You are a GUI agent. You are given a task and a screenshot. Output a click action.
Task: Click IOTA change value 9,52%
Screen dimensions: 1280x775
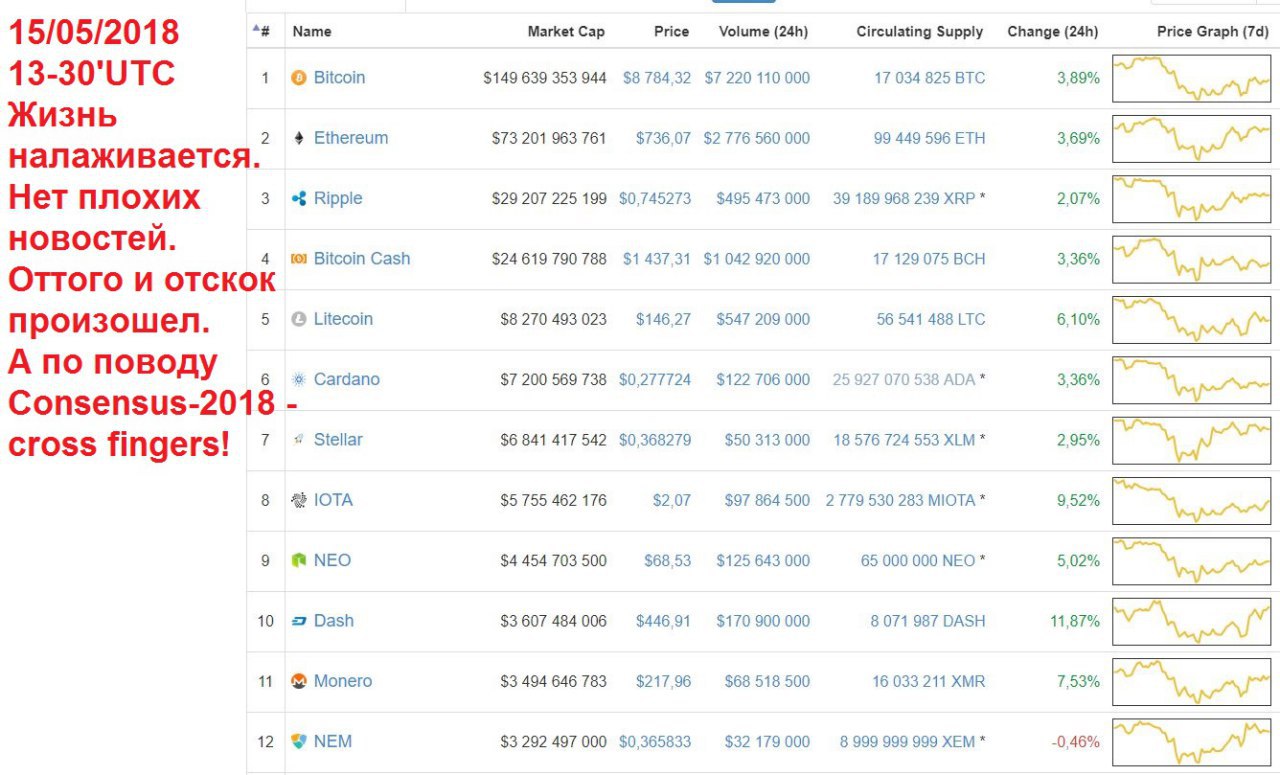[1078, 500]
